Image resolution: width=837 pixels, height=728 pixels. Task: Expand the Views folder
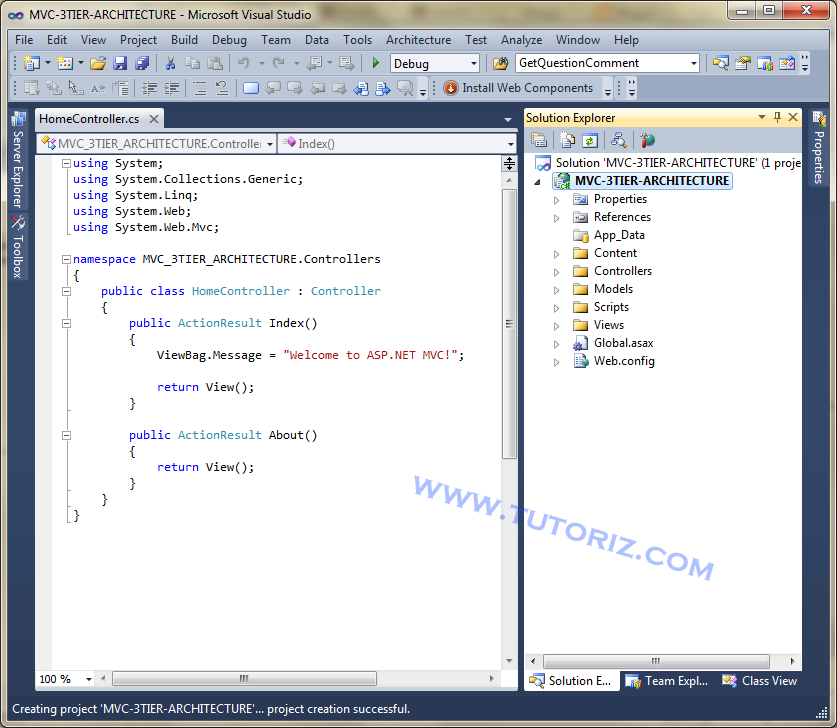coord(556,325)
